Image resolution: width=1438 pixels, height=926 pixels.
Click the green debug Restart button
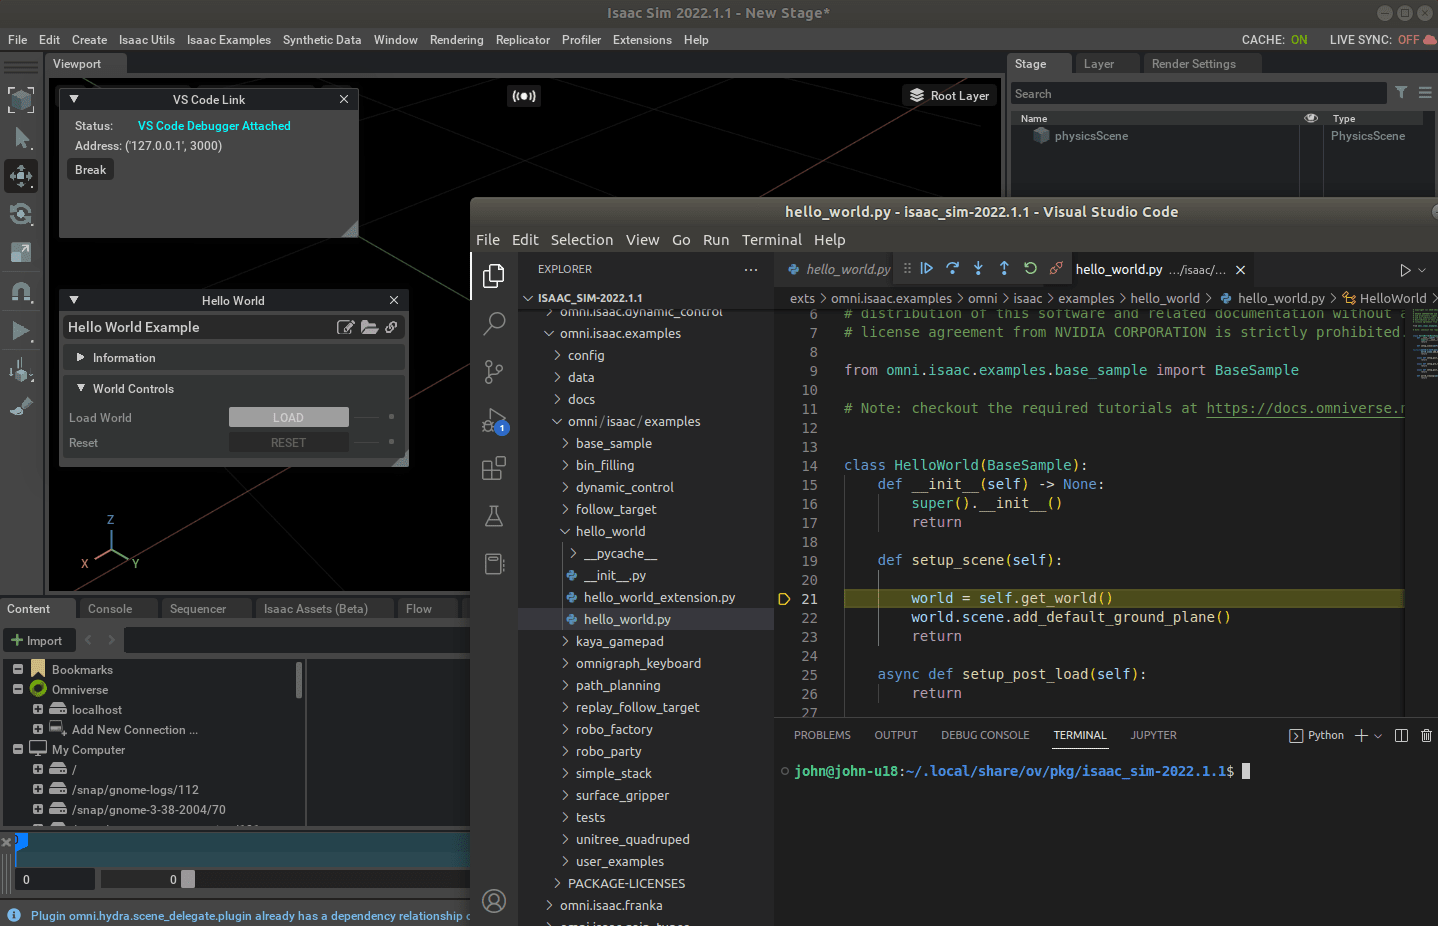(x=1030, y=268)
